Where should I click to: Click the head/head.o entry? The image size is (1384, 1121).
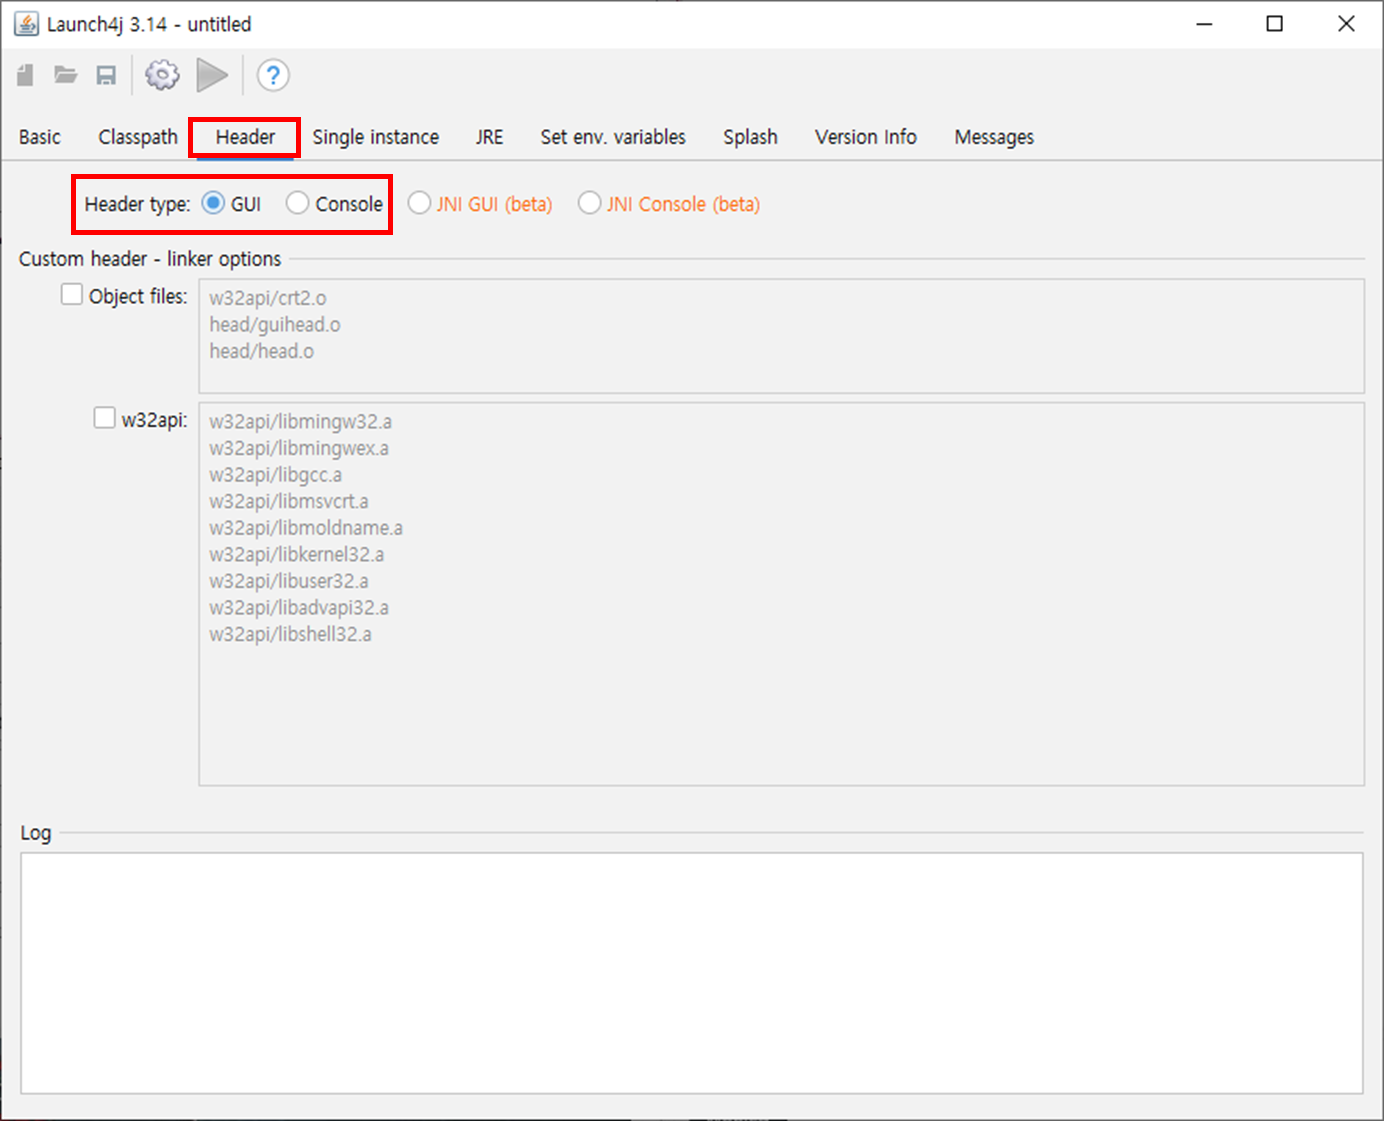(261, 351)
